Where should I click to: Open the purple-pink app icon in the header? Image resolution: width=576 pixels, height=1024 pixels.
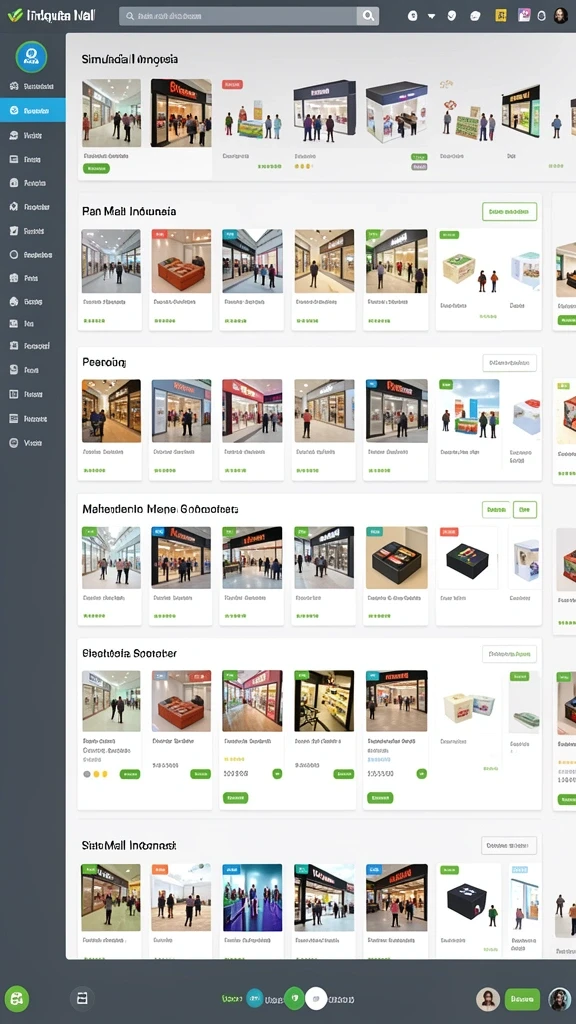pos(524,15)
